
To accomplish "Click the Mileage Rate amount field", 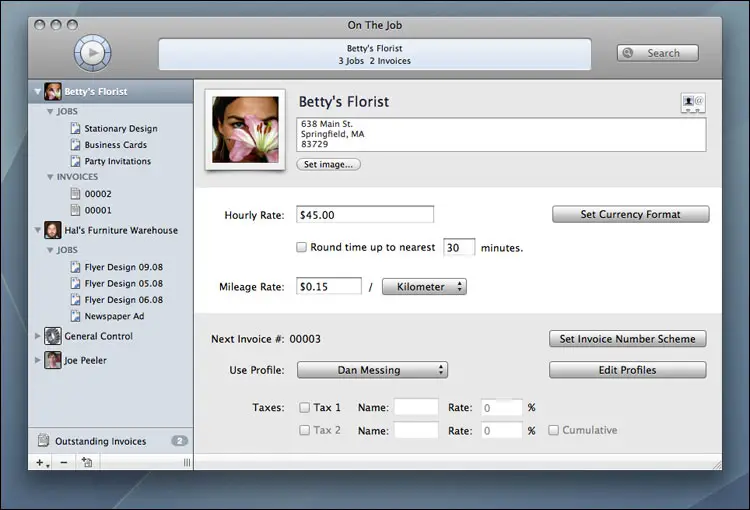I will coord(329,286).
